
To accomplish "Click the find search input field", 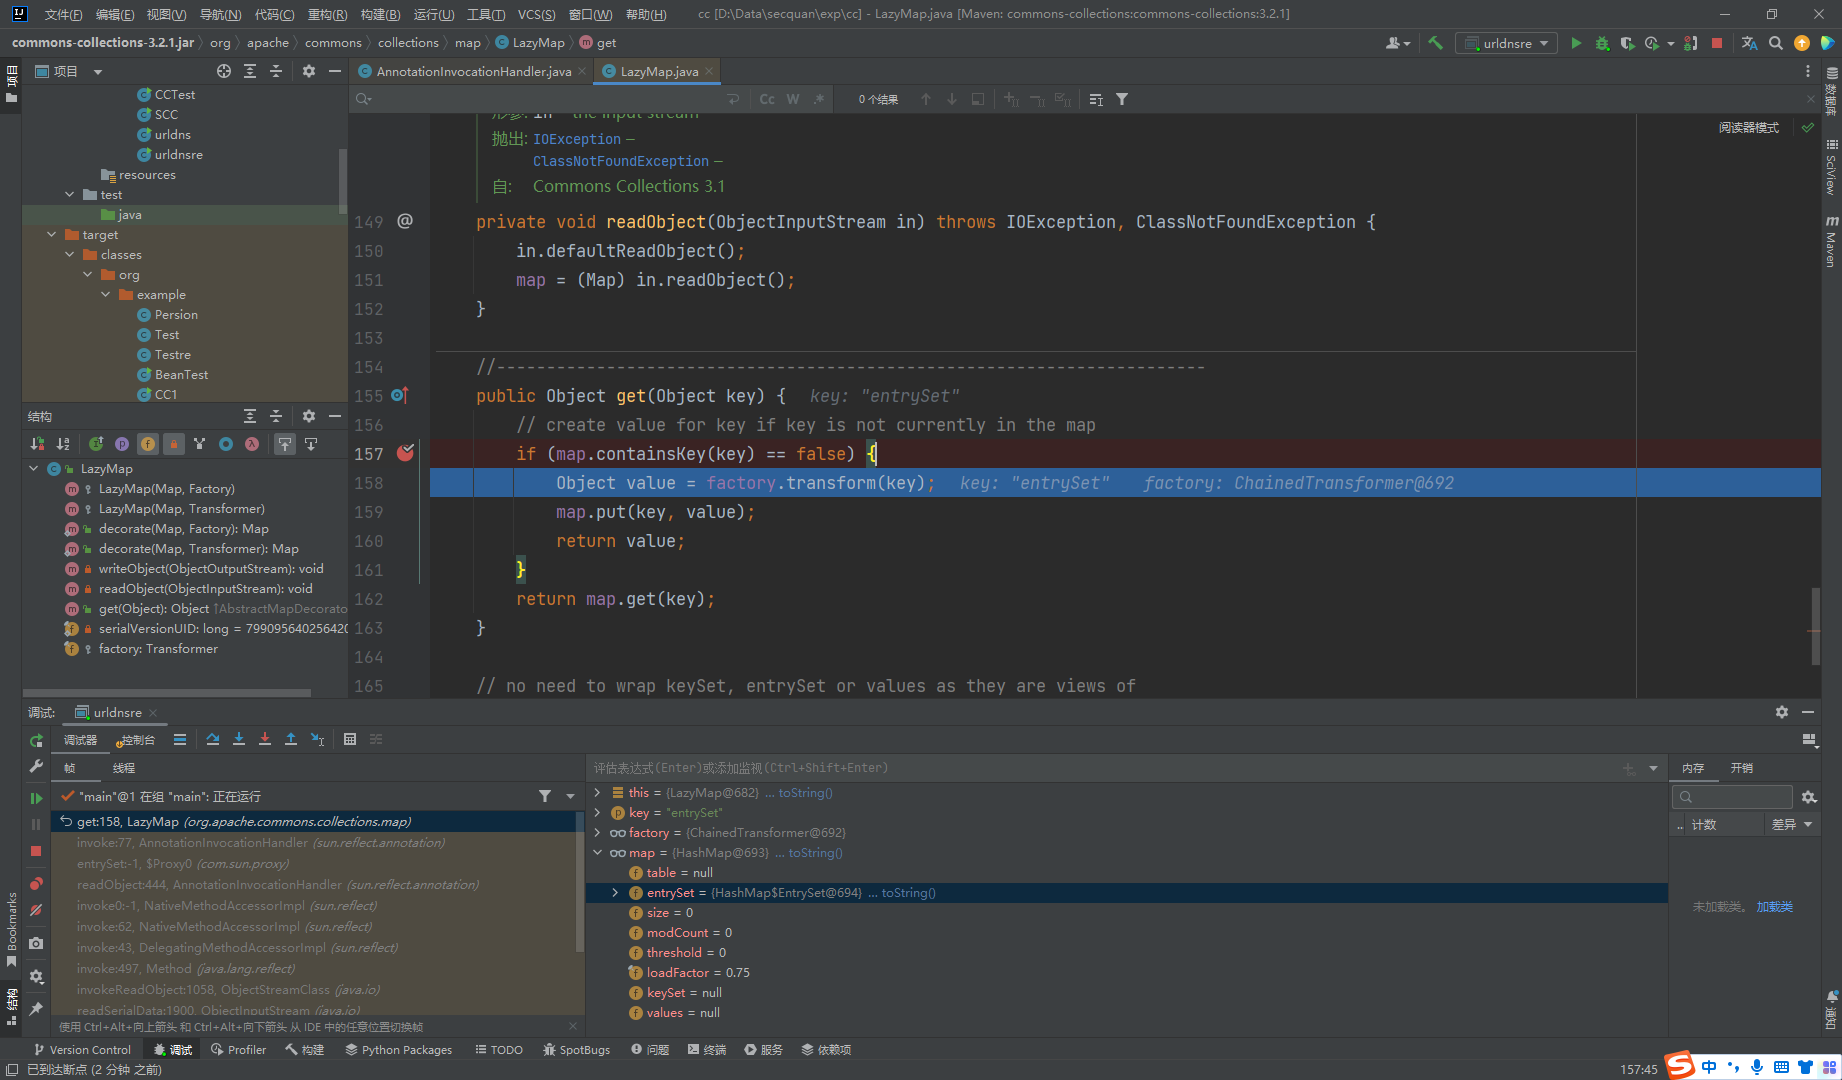I will pyautogui.click(x=550, y=99).
